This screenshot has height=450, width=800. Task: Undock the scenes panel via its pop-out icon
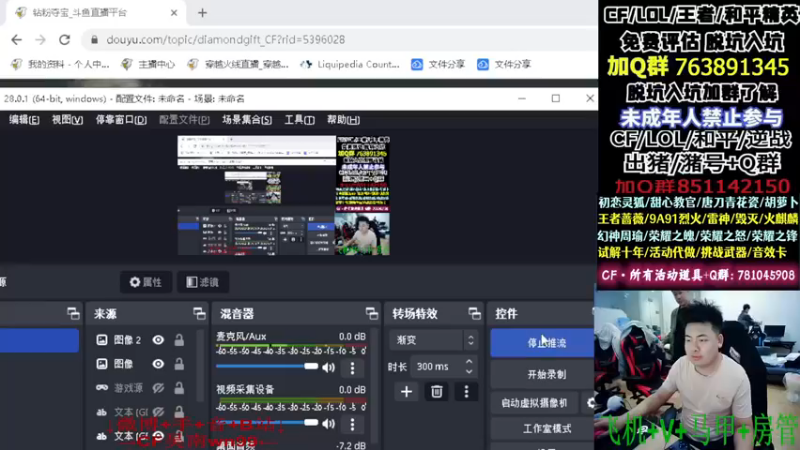[x=73, y=314]
